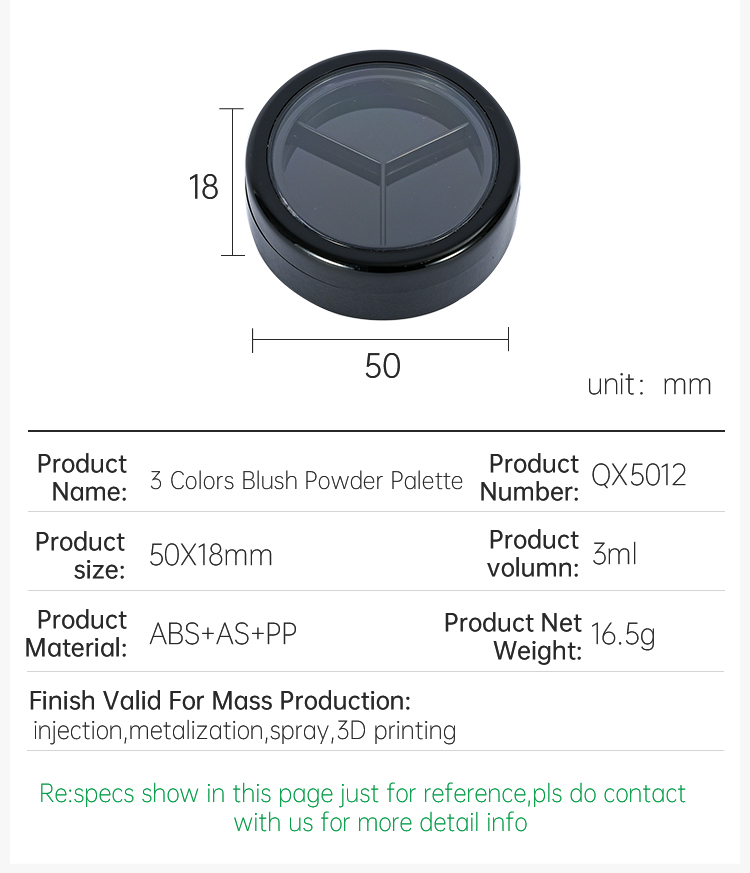Select the Product Net Weight label
The width and height of the screenshot is (750, 873).
pyautogui.click(x=513, y=636)
